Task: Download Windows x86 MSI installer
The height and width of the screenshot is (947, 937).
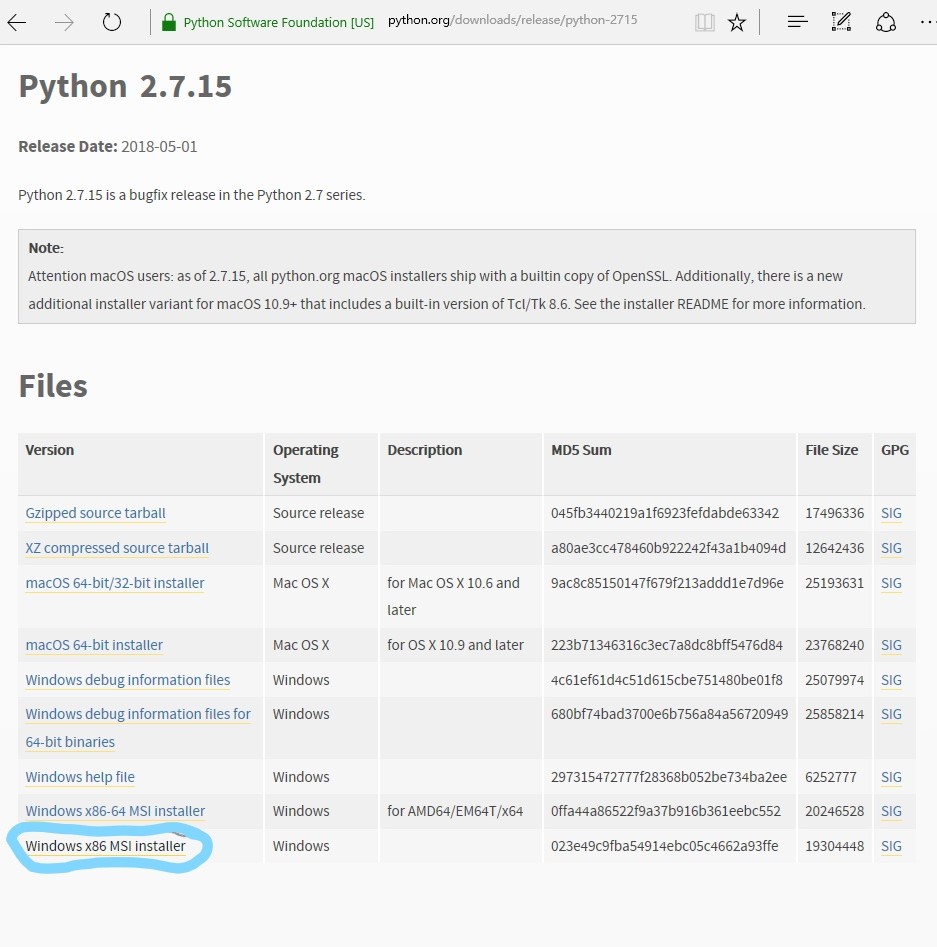Action: [x=105, y=846]
